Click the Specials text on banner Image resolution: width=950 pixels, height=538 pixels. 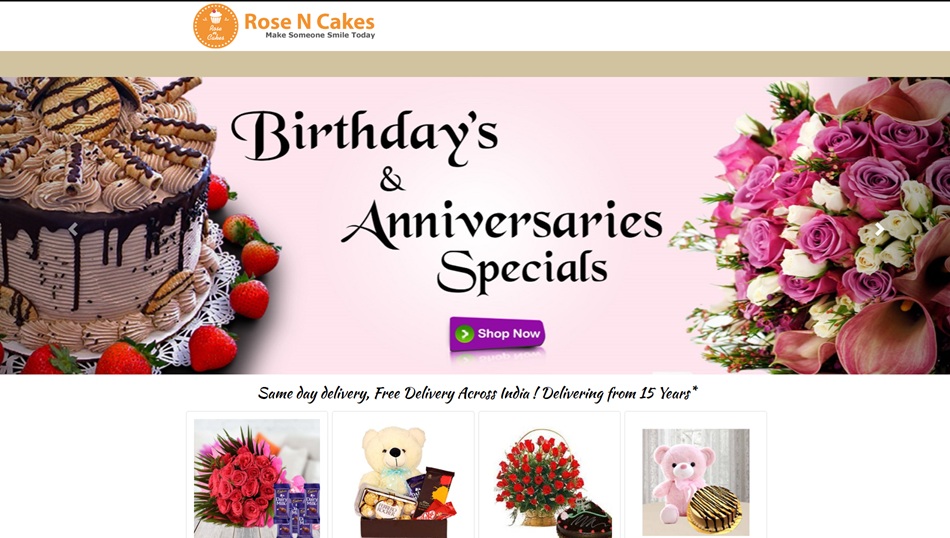click(522, 271)
